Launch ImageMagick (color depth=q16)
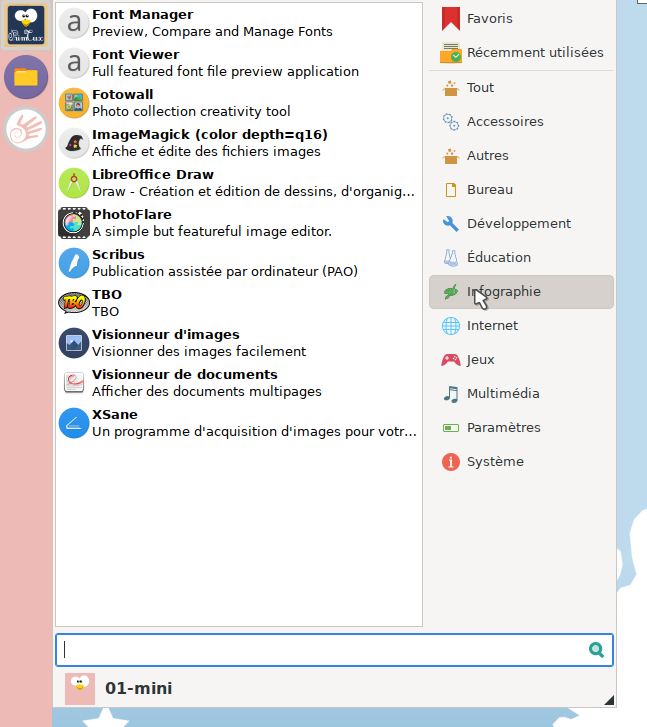This screenshot has height=727, width=647. tap(239, 143)
